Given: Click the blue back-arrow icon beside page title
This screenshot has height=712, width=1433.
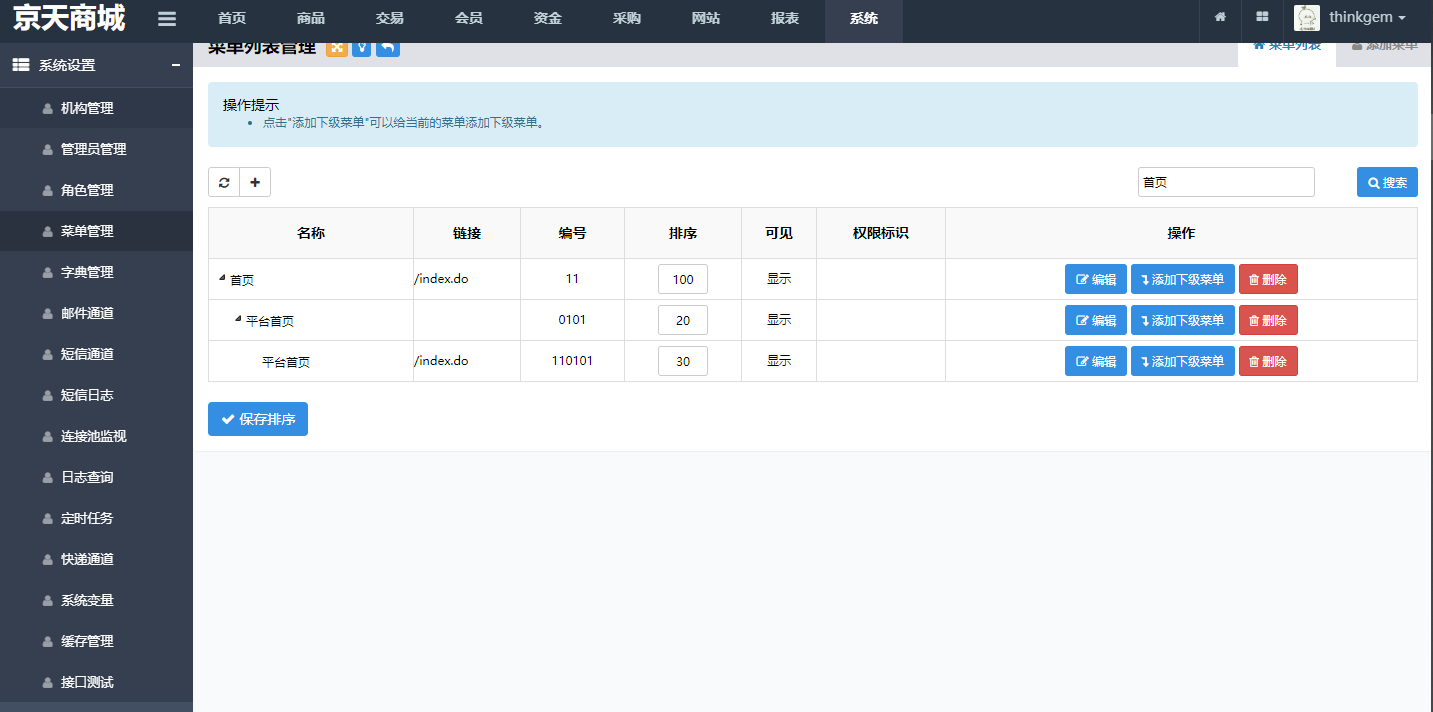Looking at the screenshot, I should pyautogui.click(x=388, y=47).
